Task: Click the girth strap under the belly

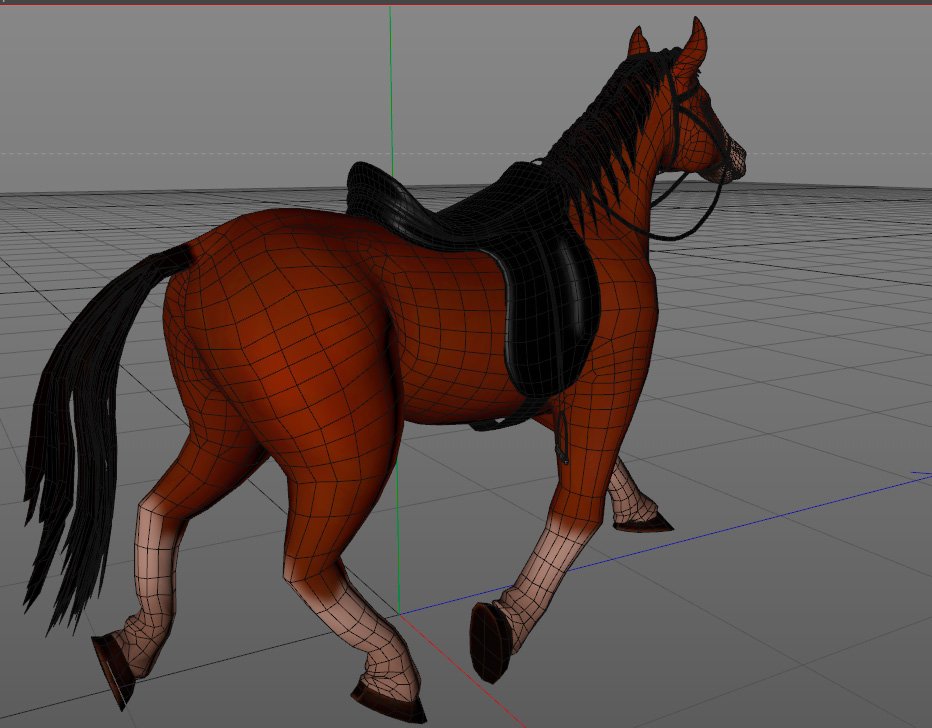Action: tap(500, 422)
